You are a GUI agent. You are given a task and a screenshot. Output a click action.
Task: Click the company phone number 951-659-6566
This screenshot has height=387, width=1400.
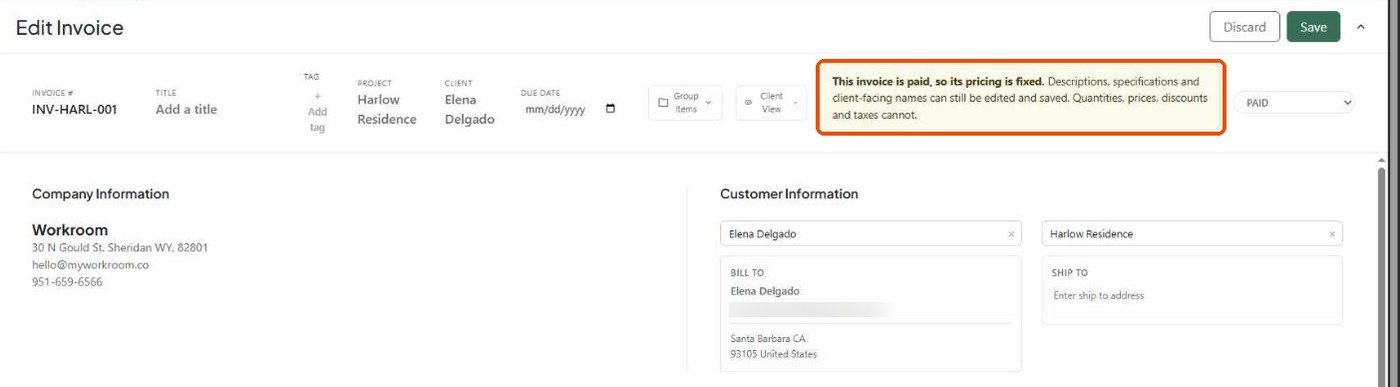[x=67, y=282]
